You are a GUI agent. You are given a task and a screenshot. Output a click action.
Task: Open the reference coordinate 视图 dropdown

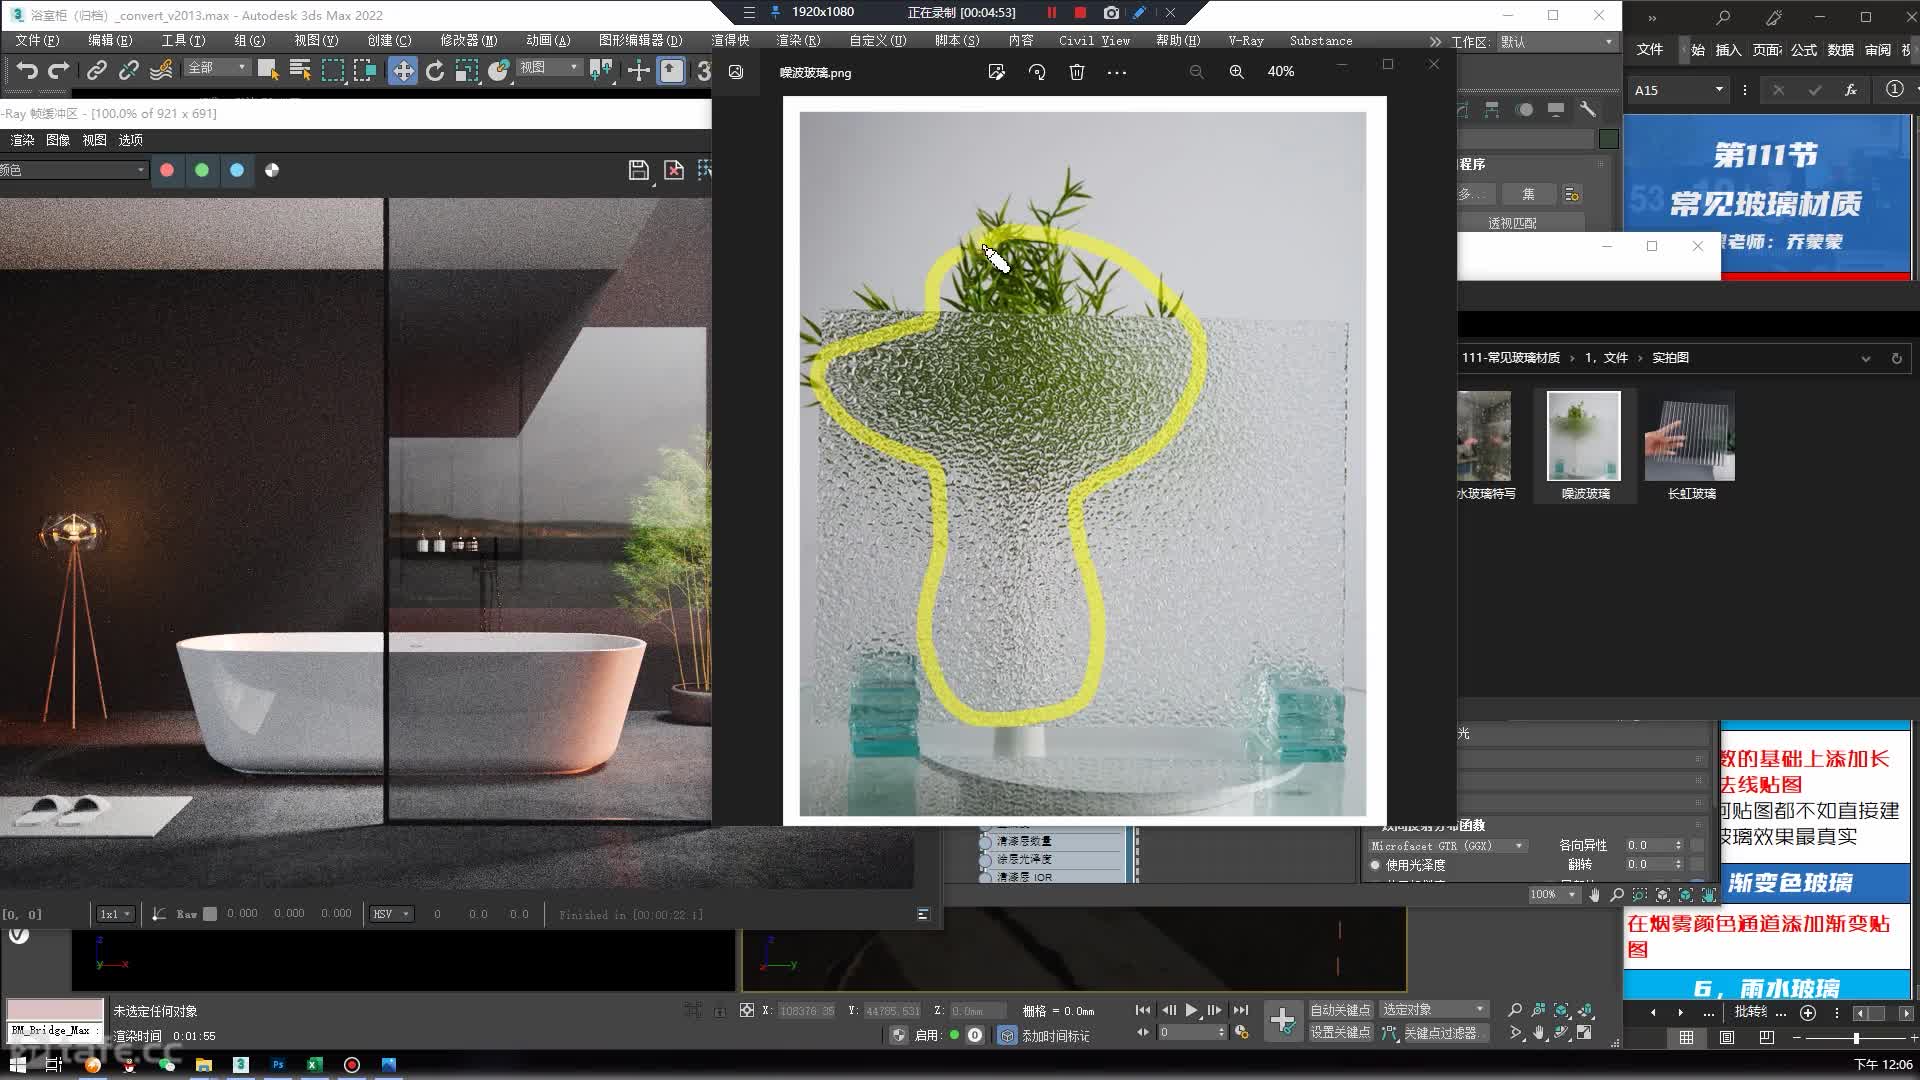click(549, 67)
